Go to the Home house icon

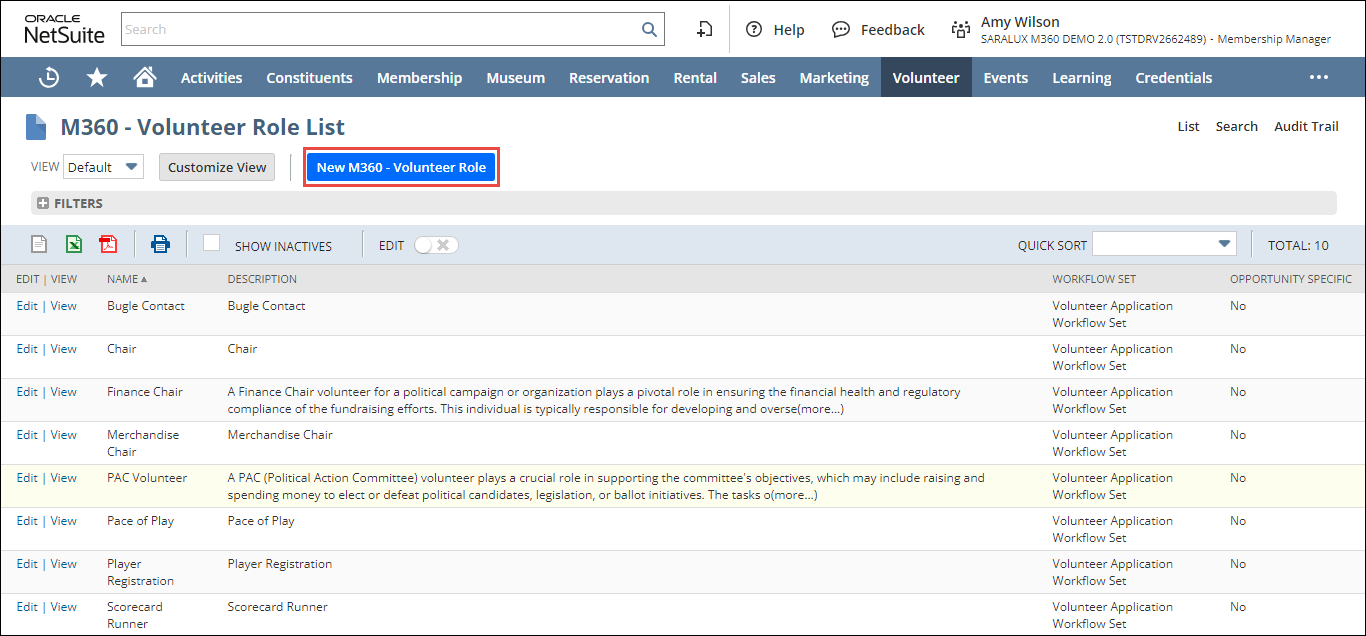[145, 78]
